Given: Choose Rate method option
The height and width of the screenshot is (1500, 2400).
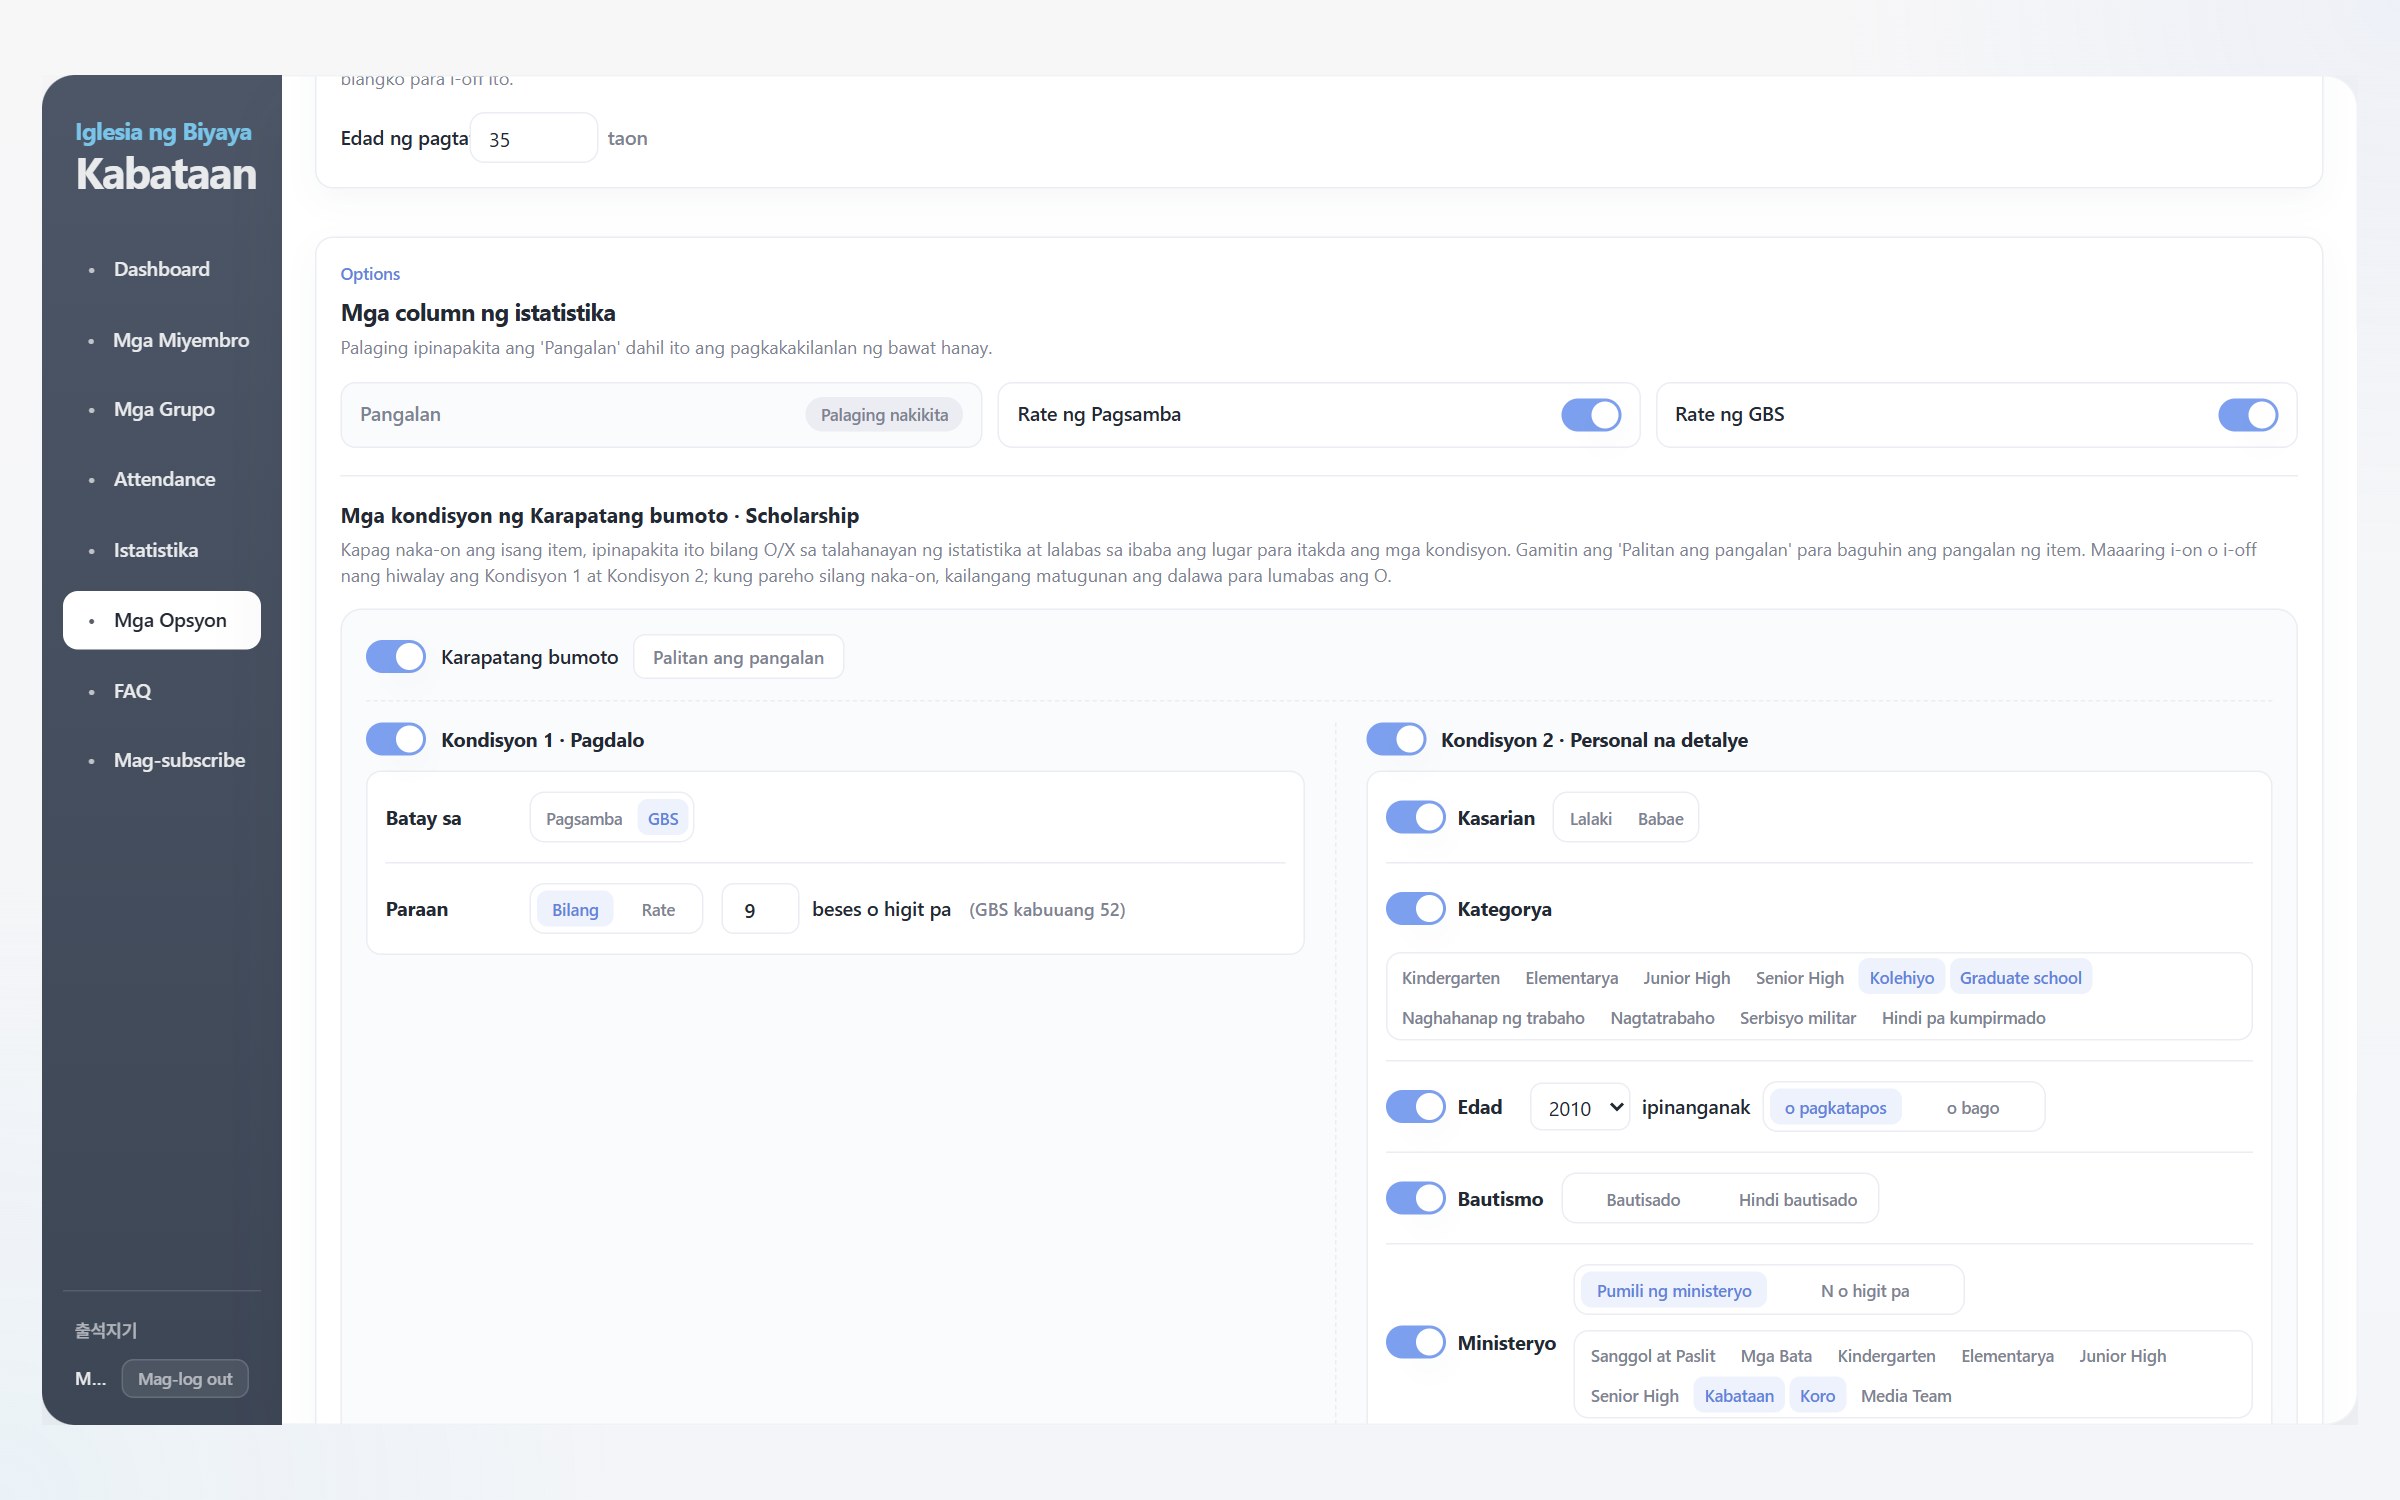Looking at the screenshot, I should (658, 910).
